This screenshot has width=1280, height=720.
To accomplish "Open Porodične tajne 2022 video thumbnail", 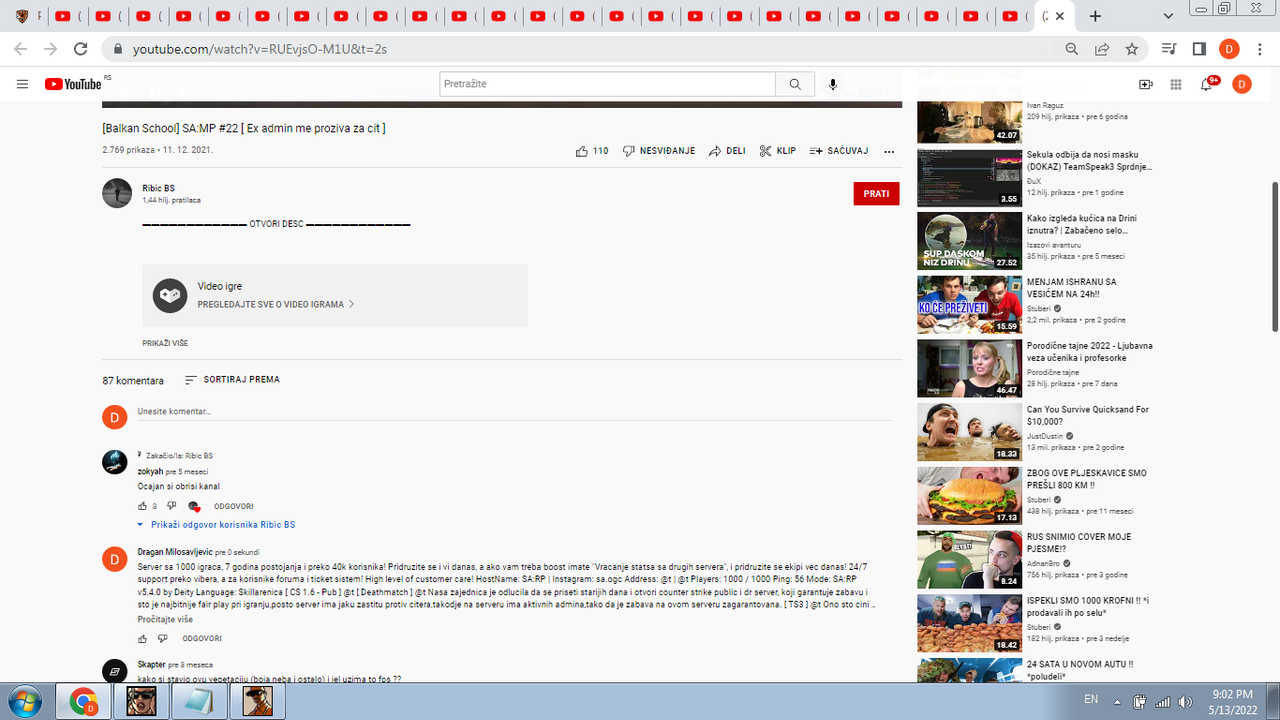I will click(x=969, y=369).
